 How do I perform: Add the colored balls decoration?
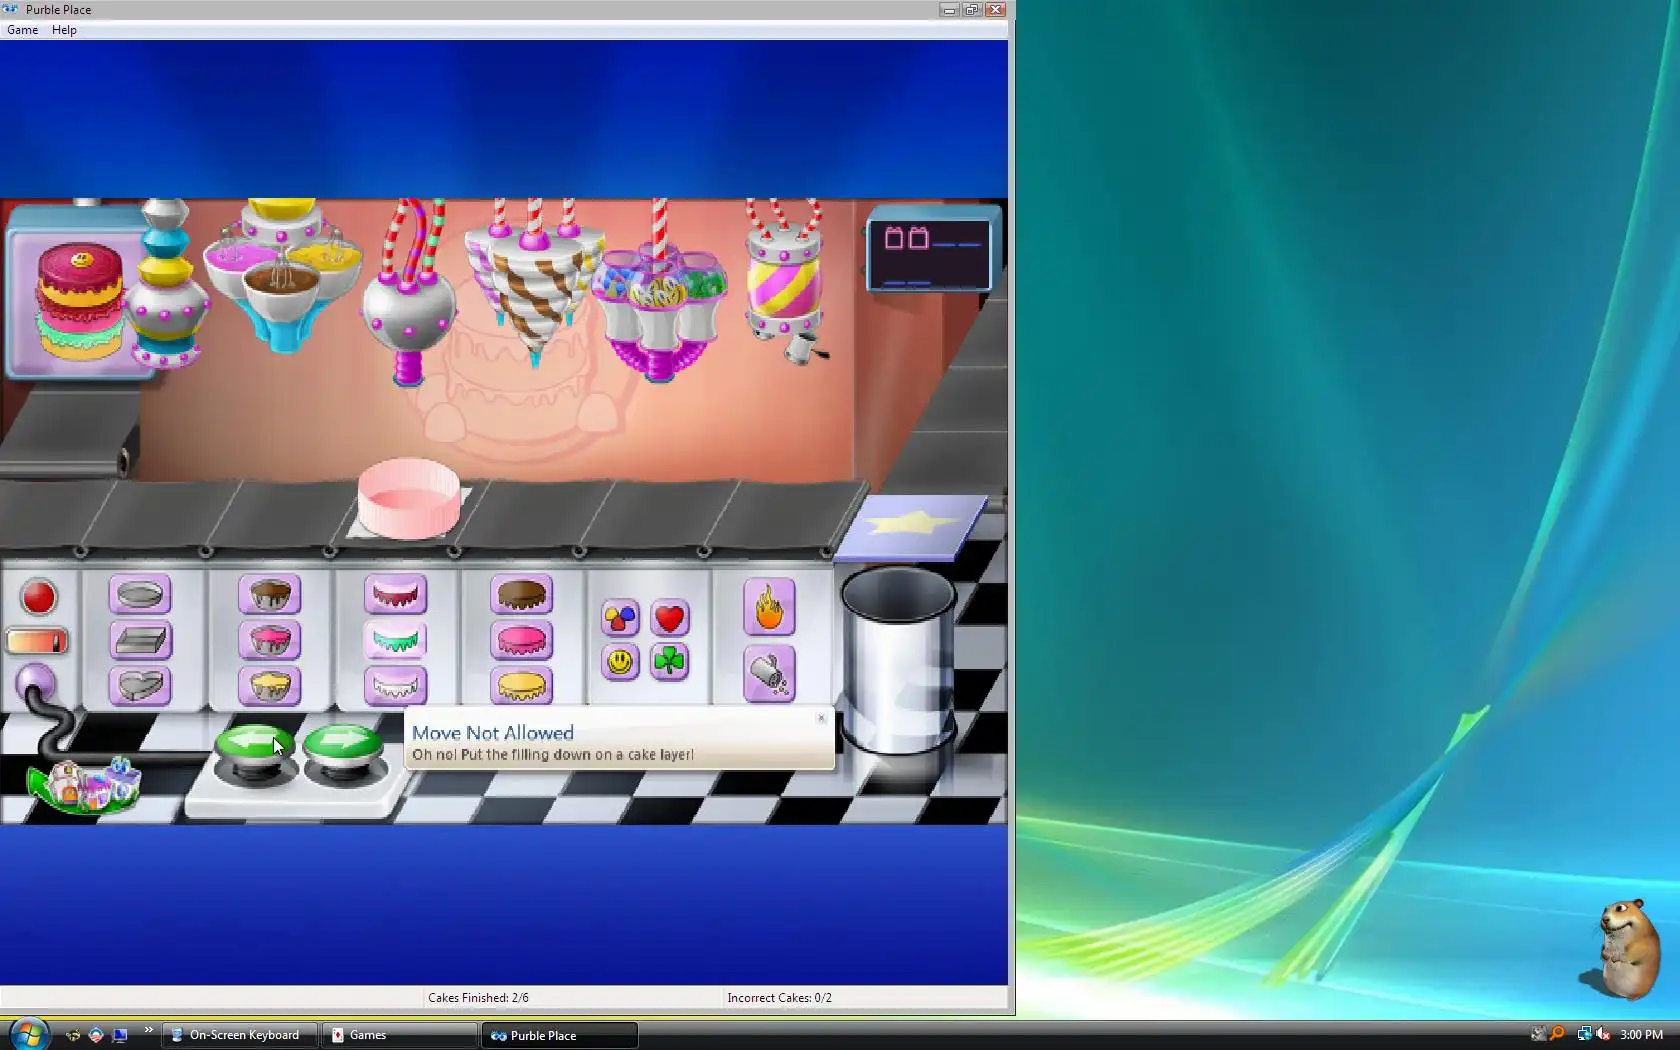click(620, 618)
